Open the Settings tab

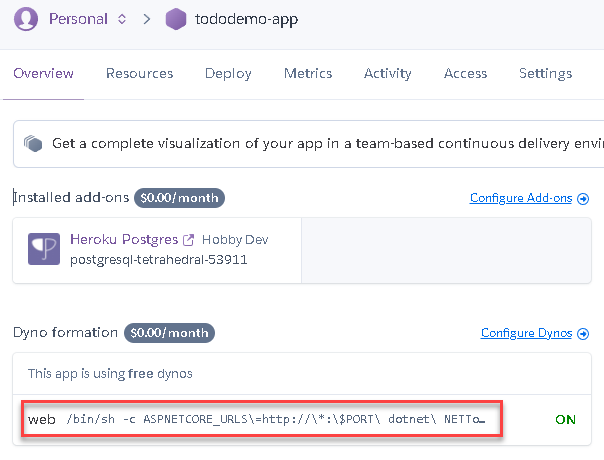tap(545, 73)
